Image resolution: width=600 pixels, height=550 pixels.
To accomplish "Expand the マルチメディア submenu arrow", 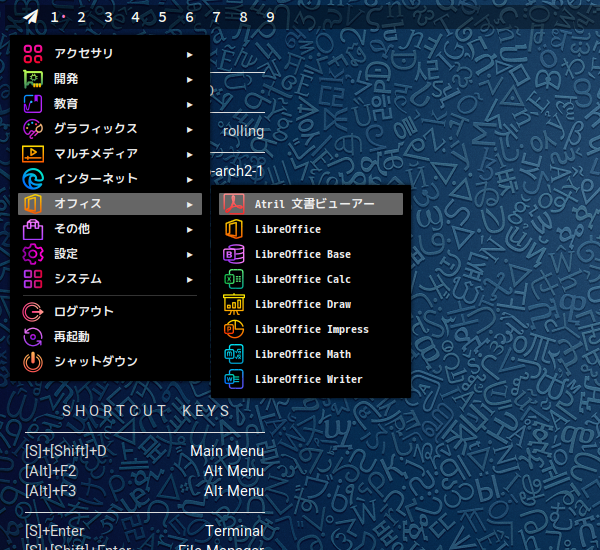I will (x=189, y=155).
